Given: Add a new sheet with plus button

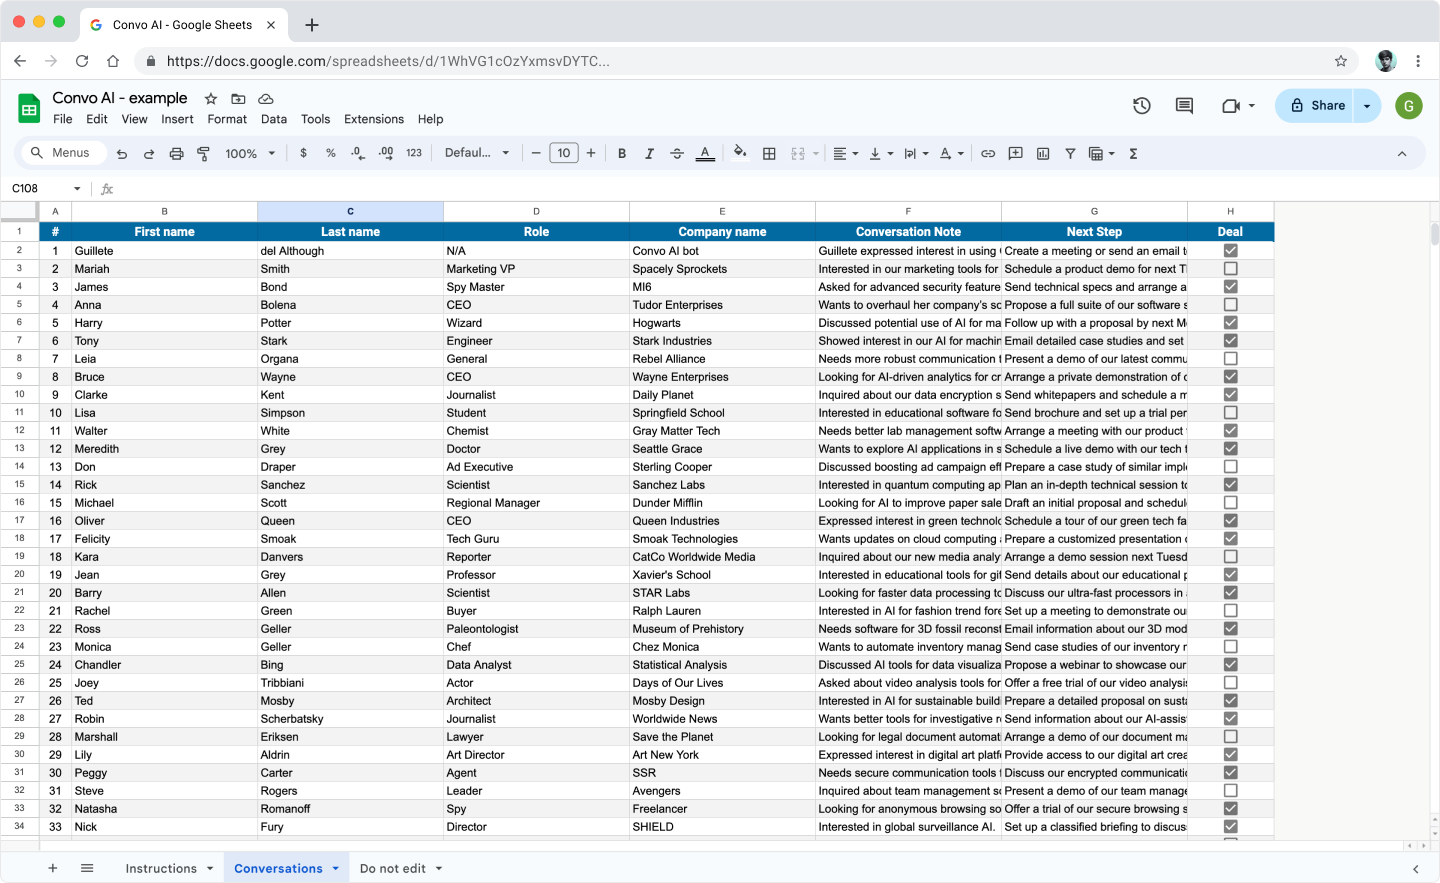Looking at the screenshot, I should click(53, 868).
